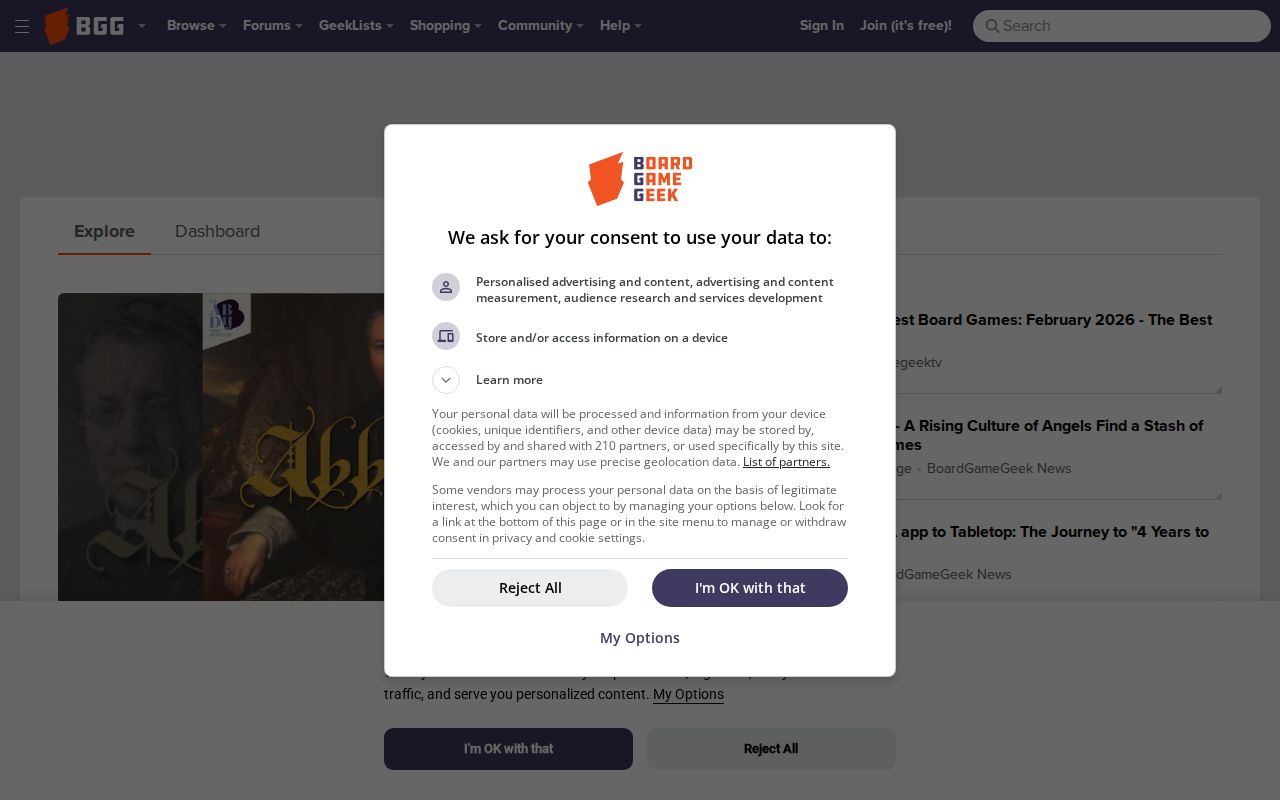Click the Sign In link

pos(822,26)
